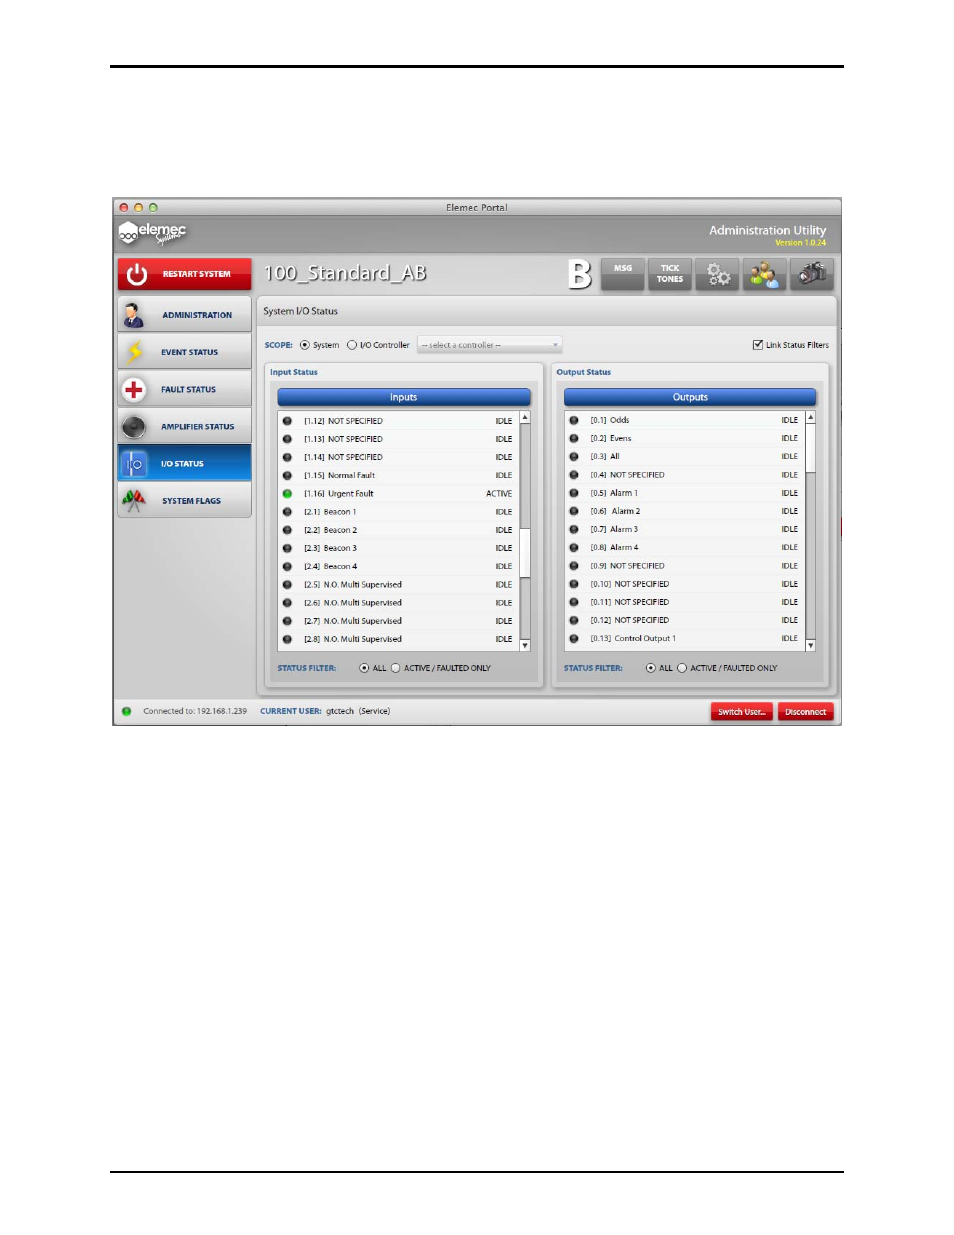The width and height of the screenshot is (954, 1235).
Task: Select the I/O Controller scope radio button
Action: tap(352, 346)
